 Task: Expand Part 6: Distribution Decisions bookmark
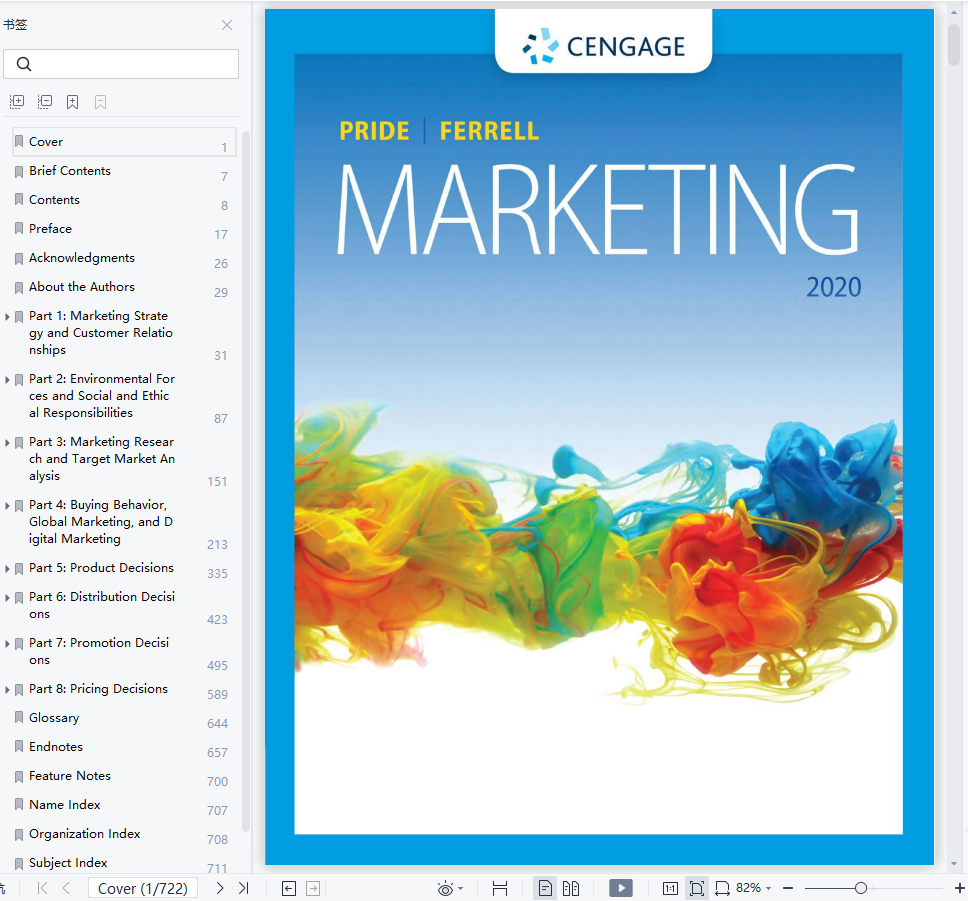[x=7, y=598]
